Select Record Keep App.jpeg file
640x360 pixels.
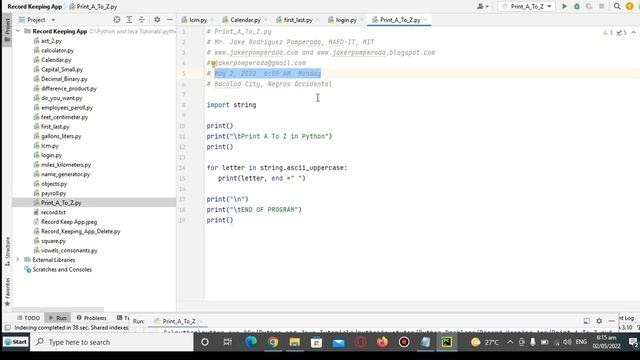(69, 222)
